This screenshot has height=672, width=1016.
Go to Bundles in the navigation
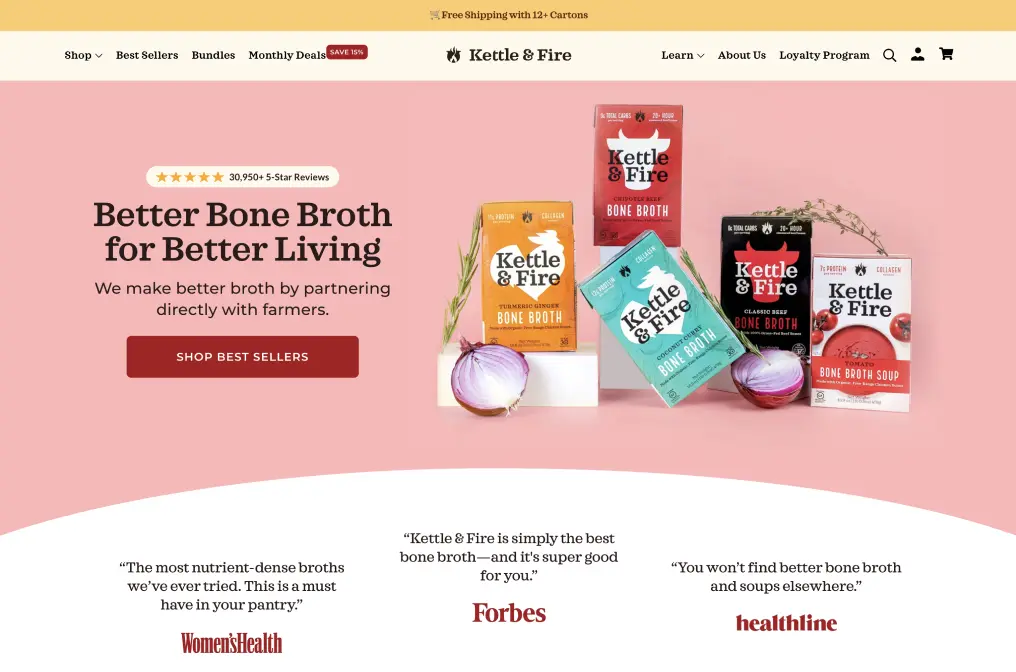(213, 55)
